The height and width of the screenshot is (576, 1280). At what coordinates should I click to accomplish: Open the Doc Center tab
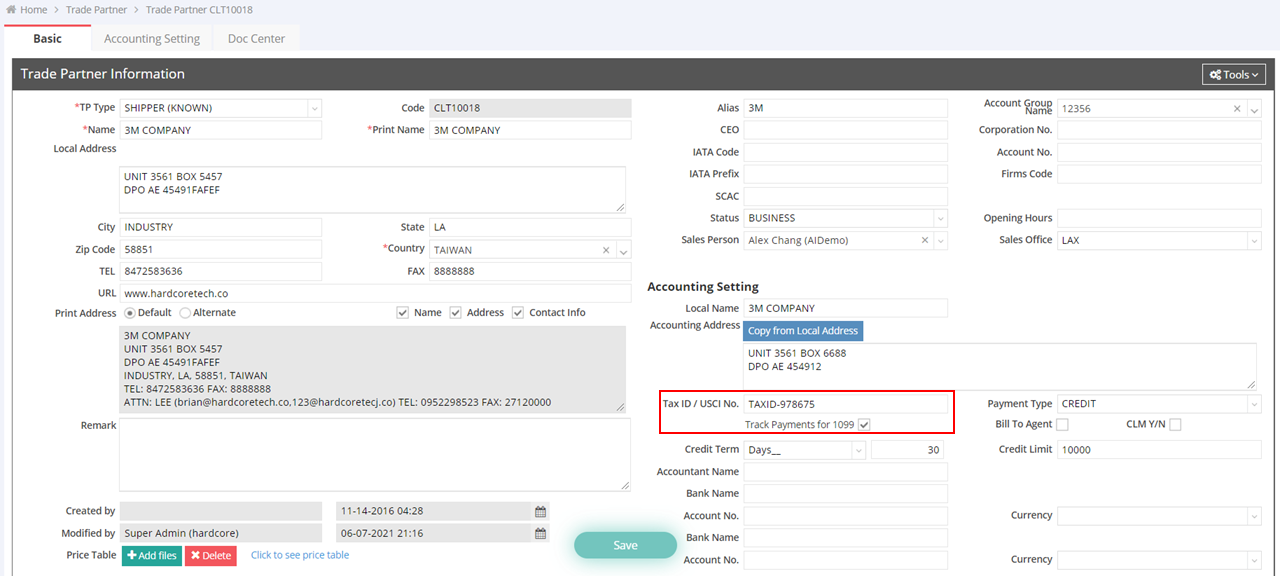coord(256,39)
